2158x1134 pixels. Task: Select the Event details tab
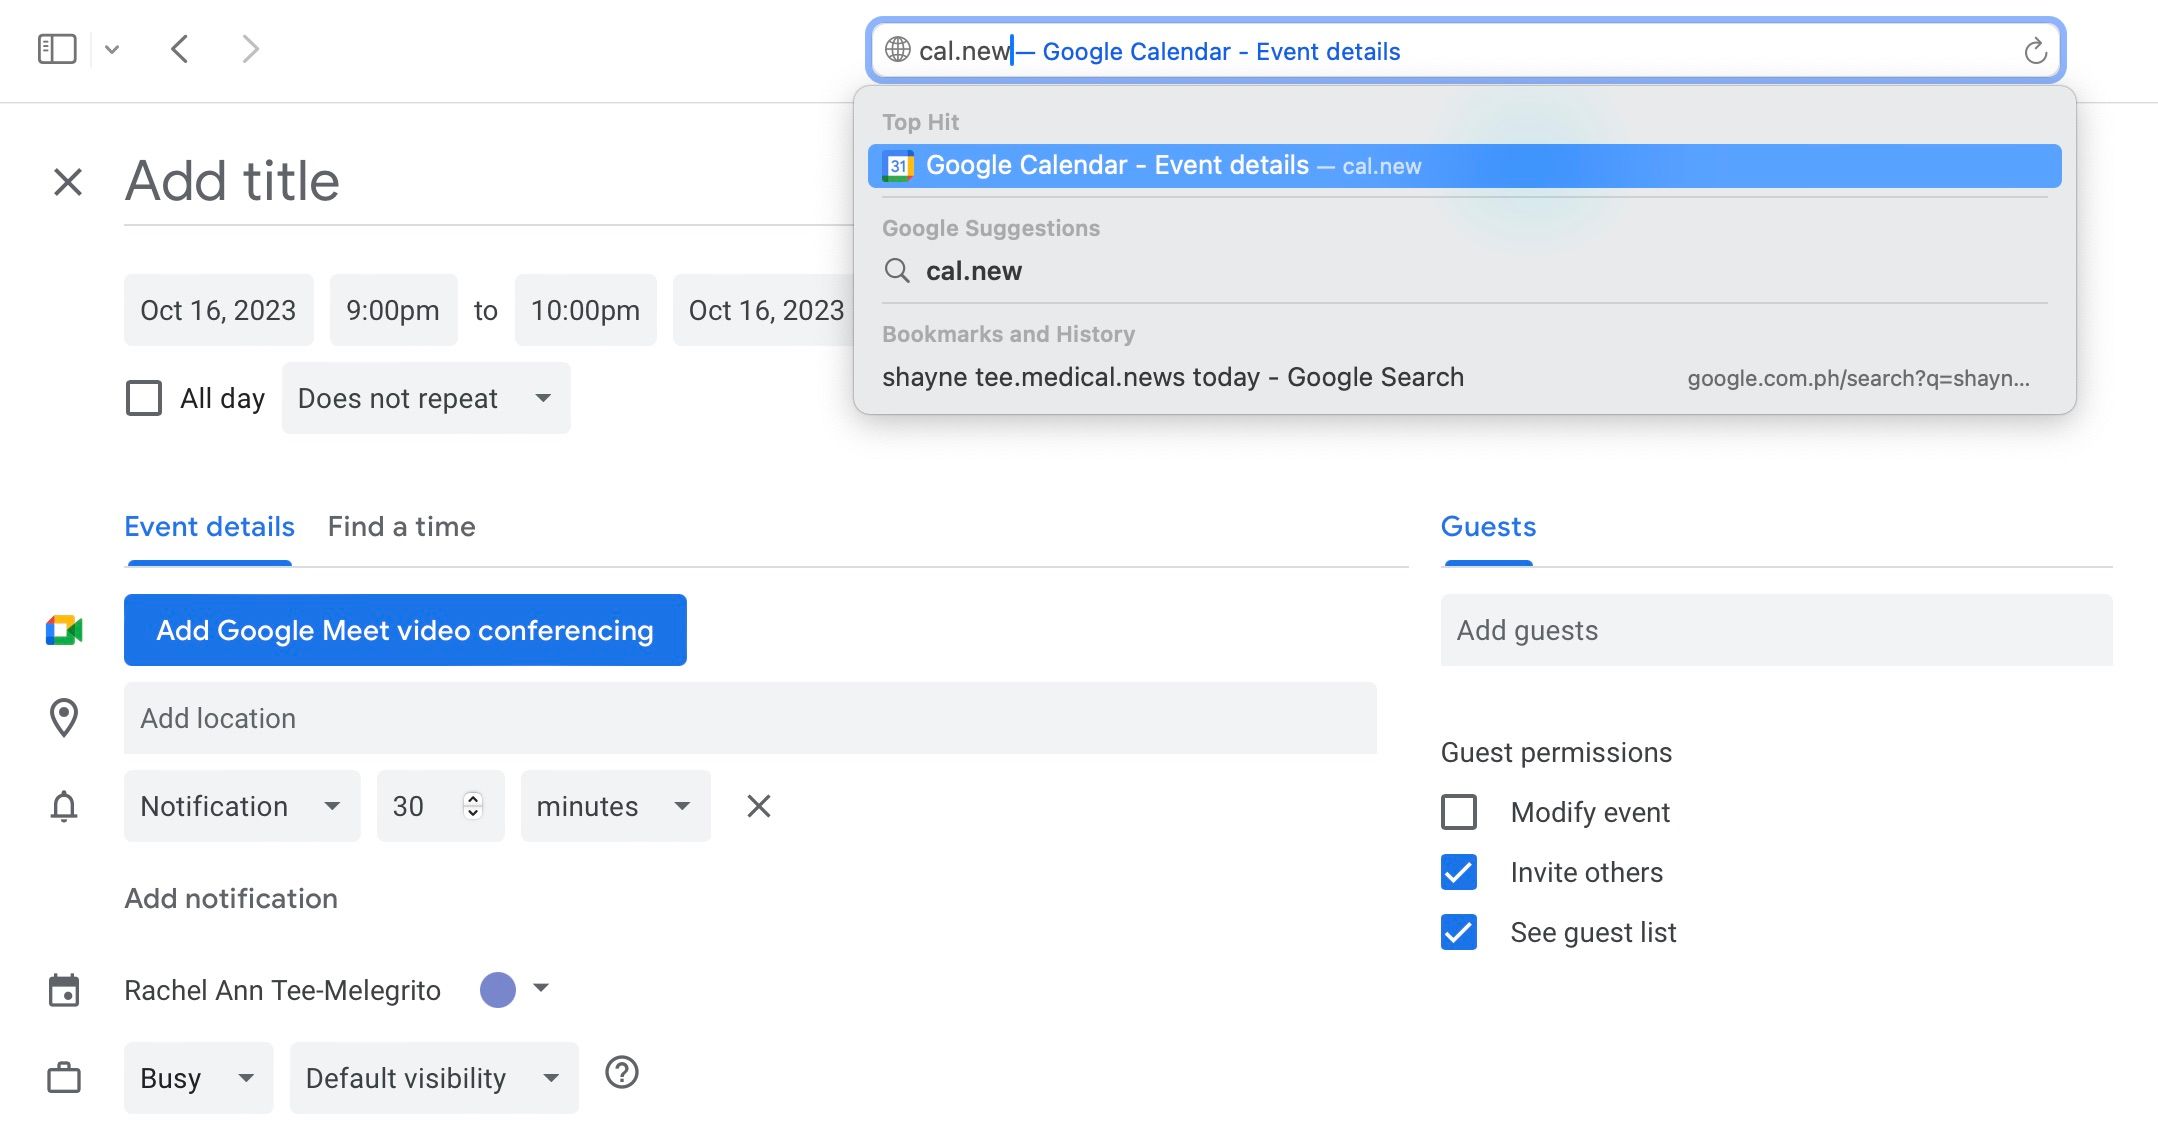[x=209, y=526]
